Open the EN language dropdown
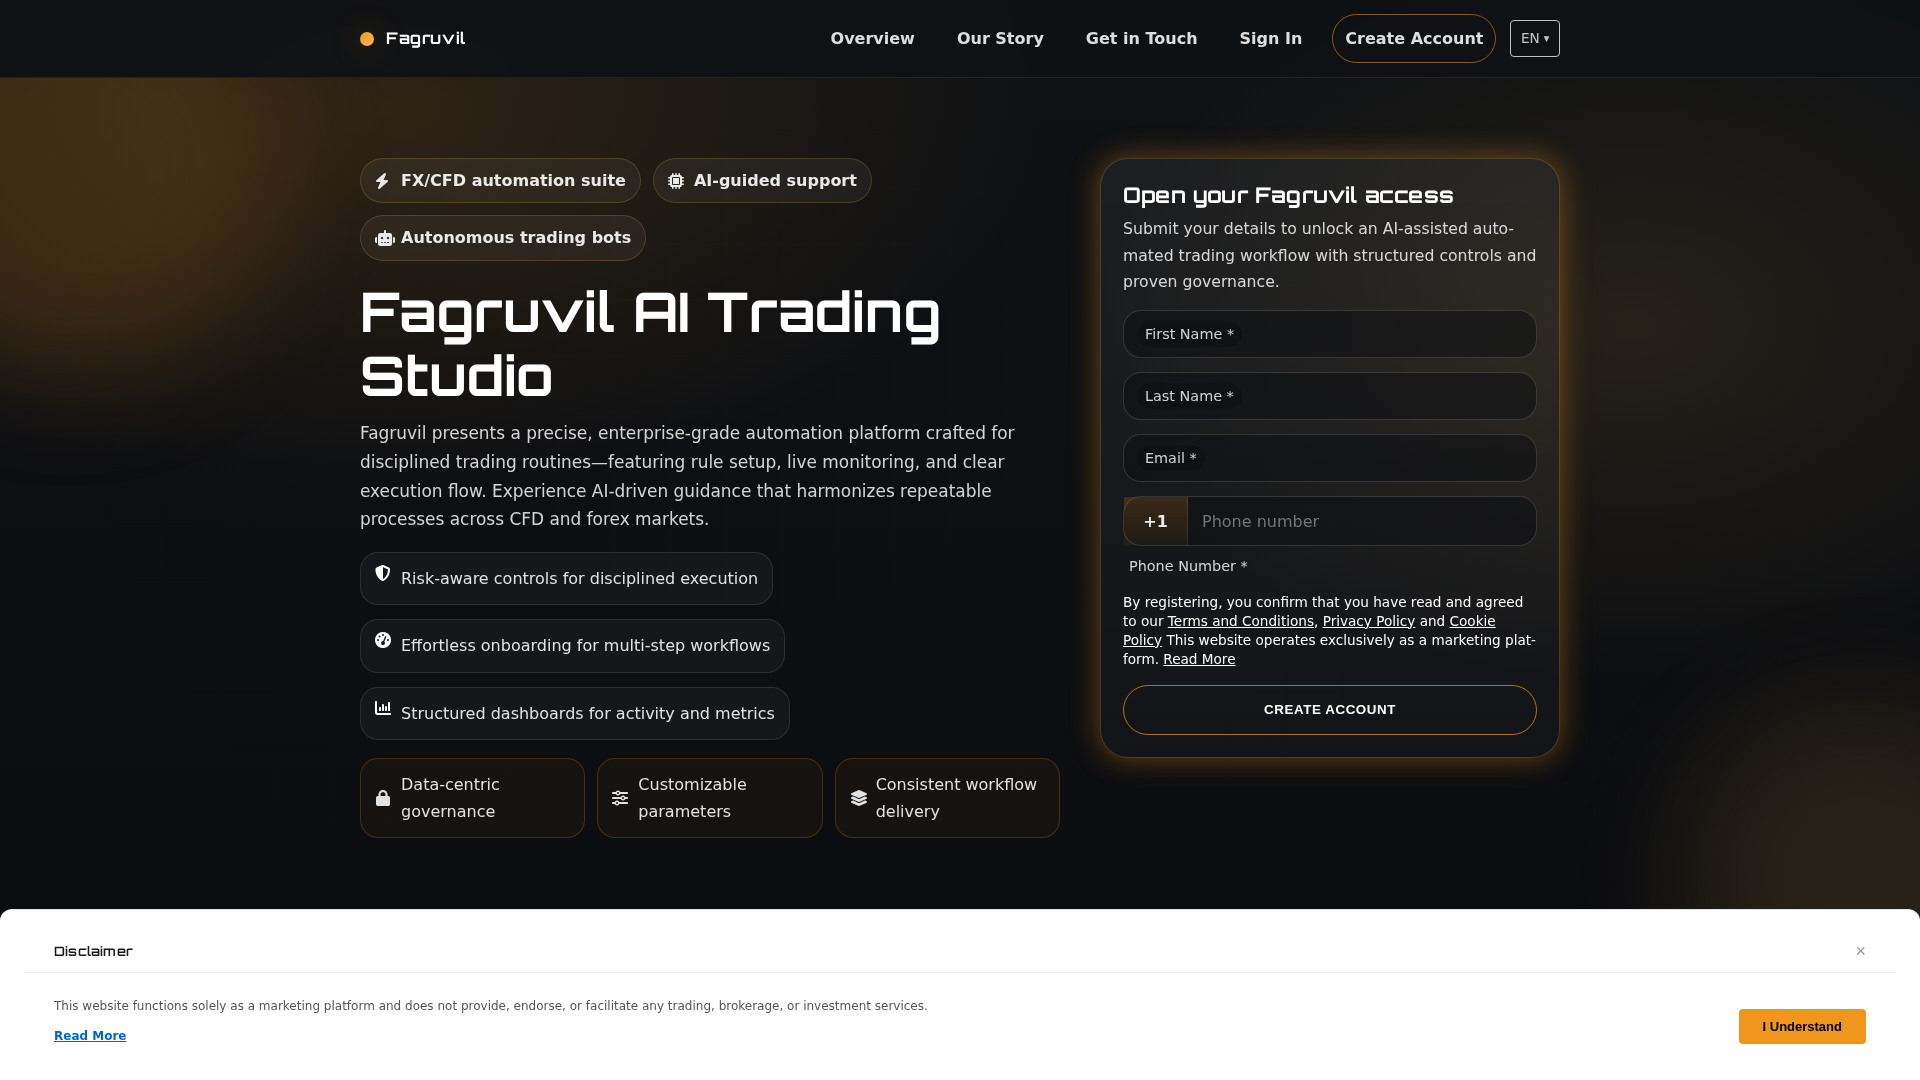This screenshot has width=1920, height=1080. [x=1535, y=39]
